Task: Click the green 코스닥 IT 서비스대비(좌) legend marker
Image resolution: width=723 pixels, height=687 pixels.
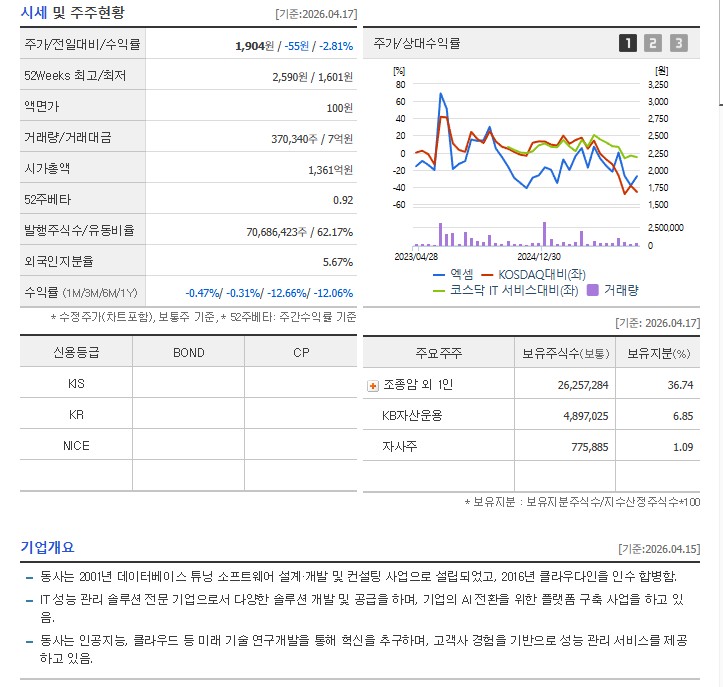Action: (x=439, y=291)
